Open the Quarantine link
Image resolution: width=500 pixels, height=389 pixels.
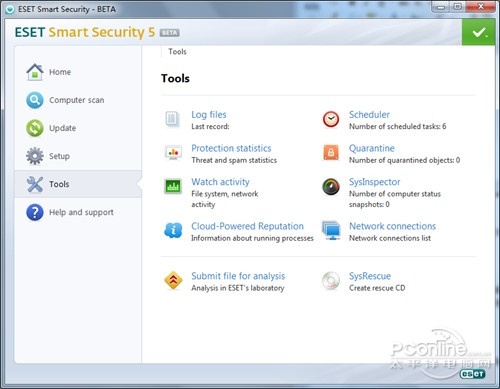click(x=372, y=148)
